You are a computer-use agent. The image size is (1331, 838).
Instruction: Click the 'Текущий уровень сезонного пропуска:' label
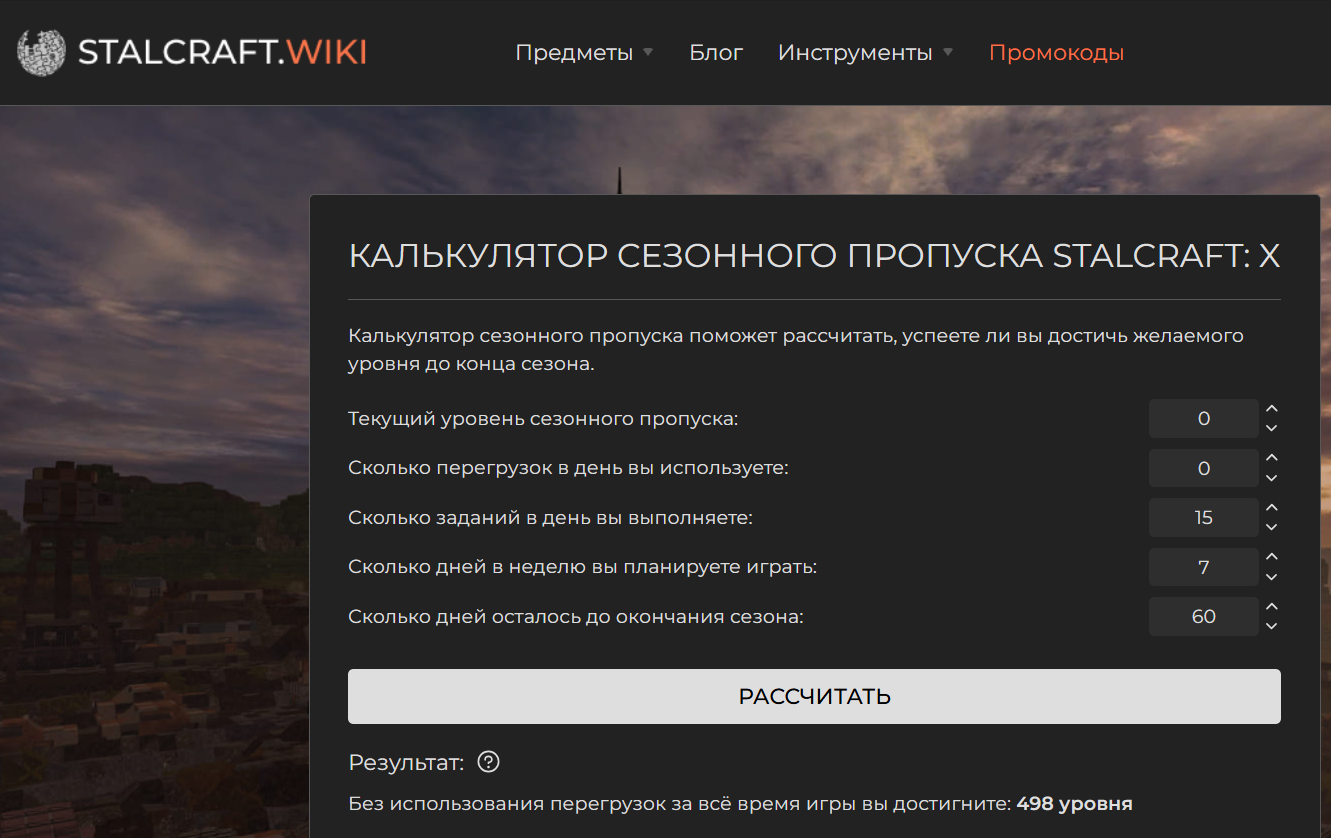tap(543, 418)
